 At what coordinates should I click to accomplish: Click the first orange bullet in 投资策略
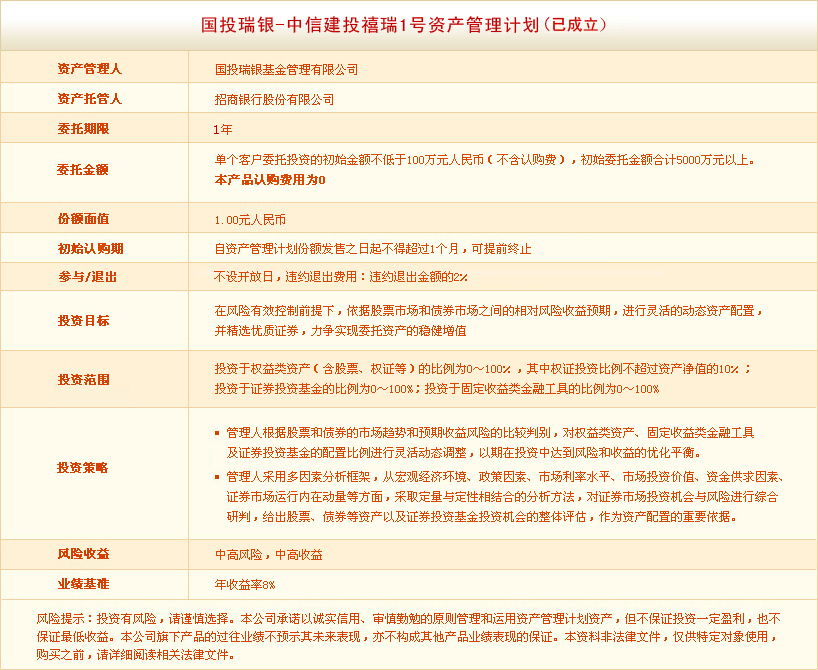(217, 433)
